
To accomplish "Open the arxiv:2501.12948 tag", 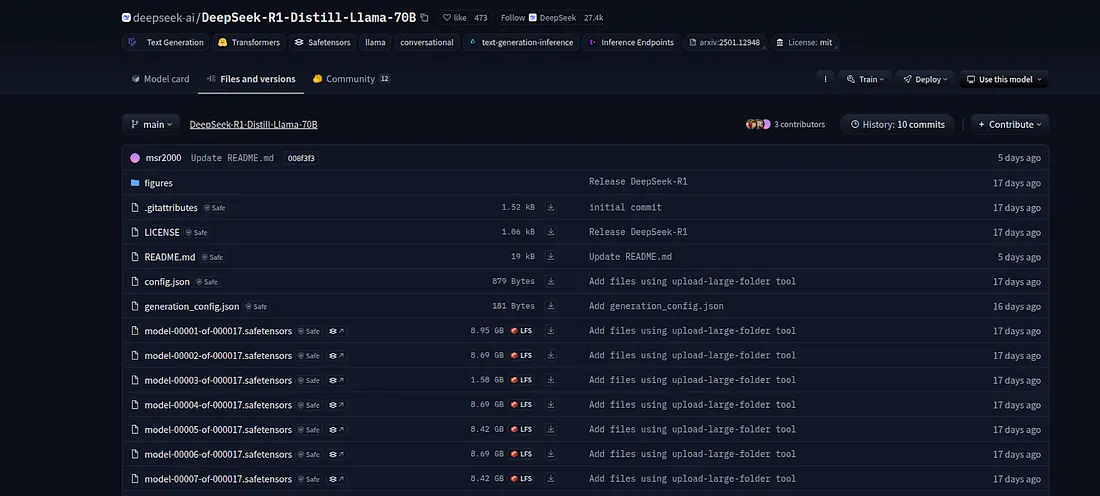I will pos(725,42).
